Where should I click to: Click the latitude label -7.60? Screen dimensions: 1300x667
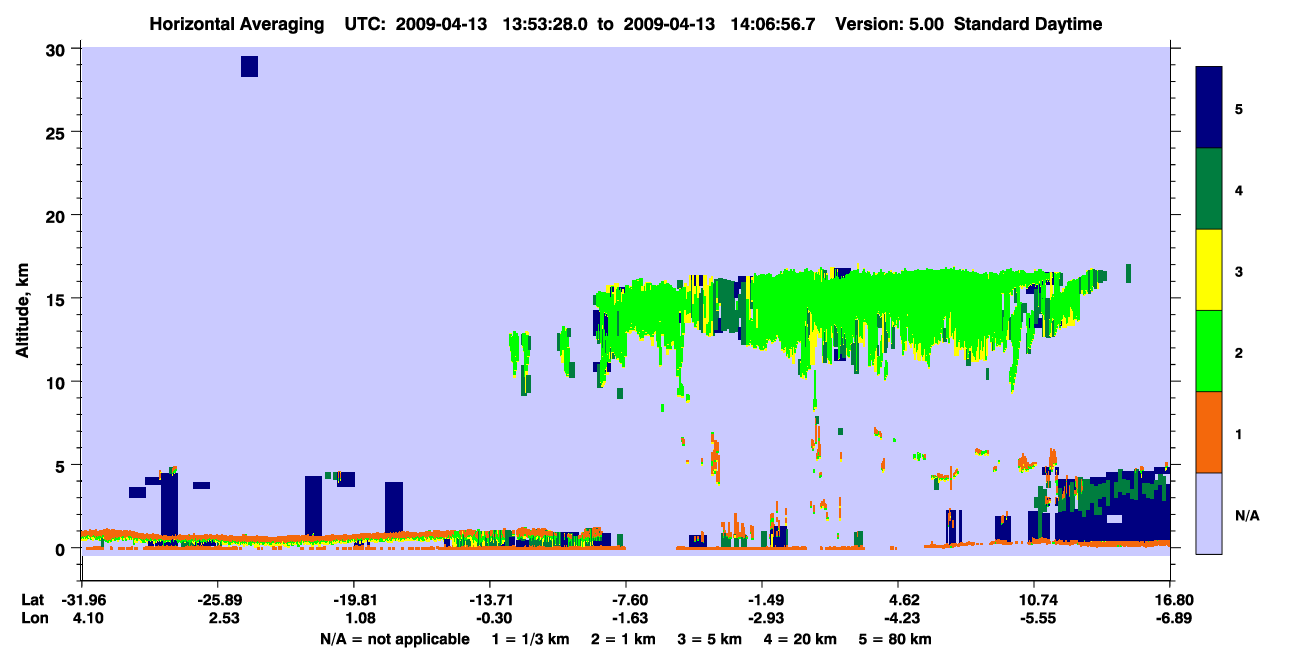coord(625,600)
